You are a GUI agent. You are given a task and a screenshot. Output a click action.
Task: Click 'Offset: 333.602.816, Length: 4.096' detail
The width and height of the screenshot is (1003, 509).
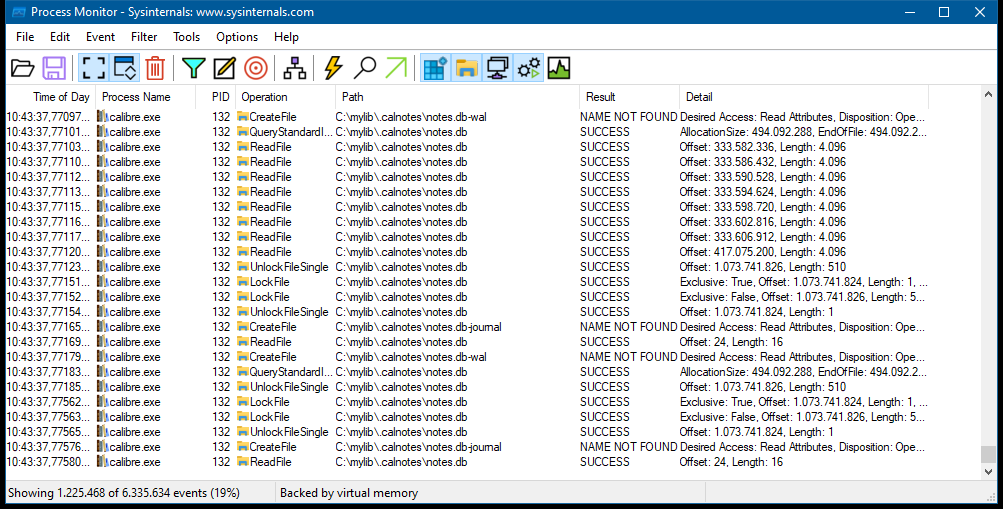[762, 222]
